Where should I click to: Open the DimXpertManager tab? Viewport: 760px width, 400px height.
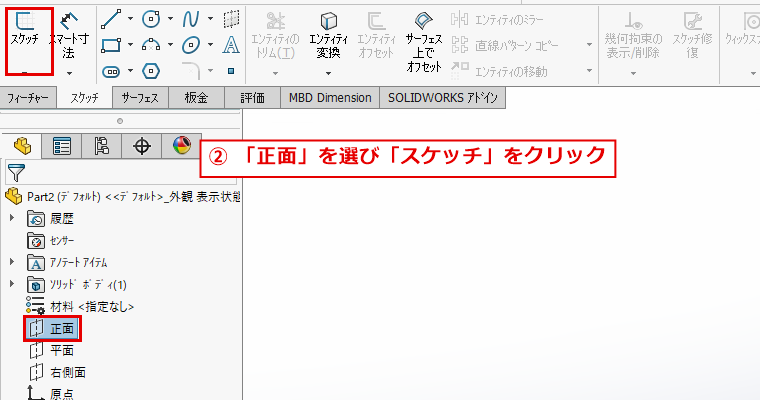[142, 146]
